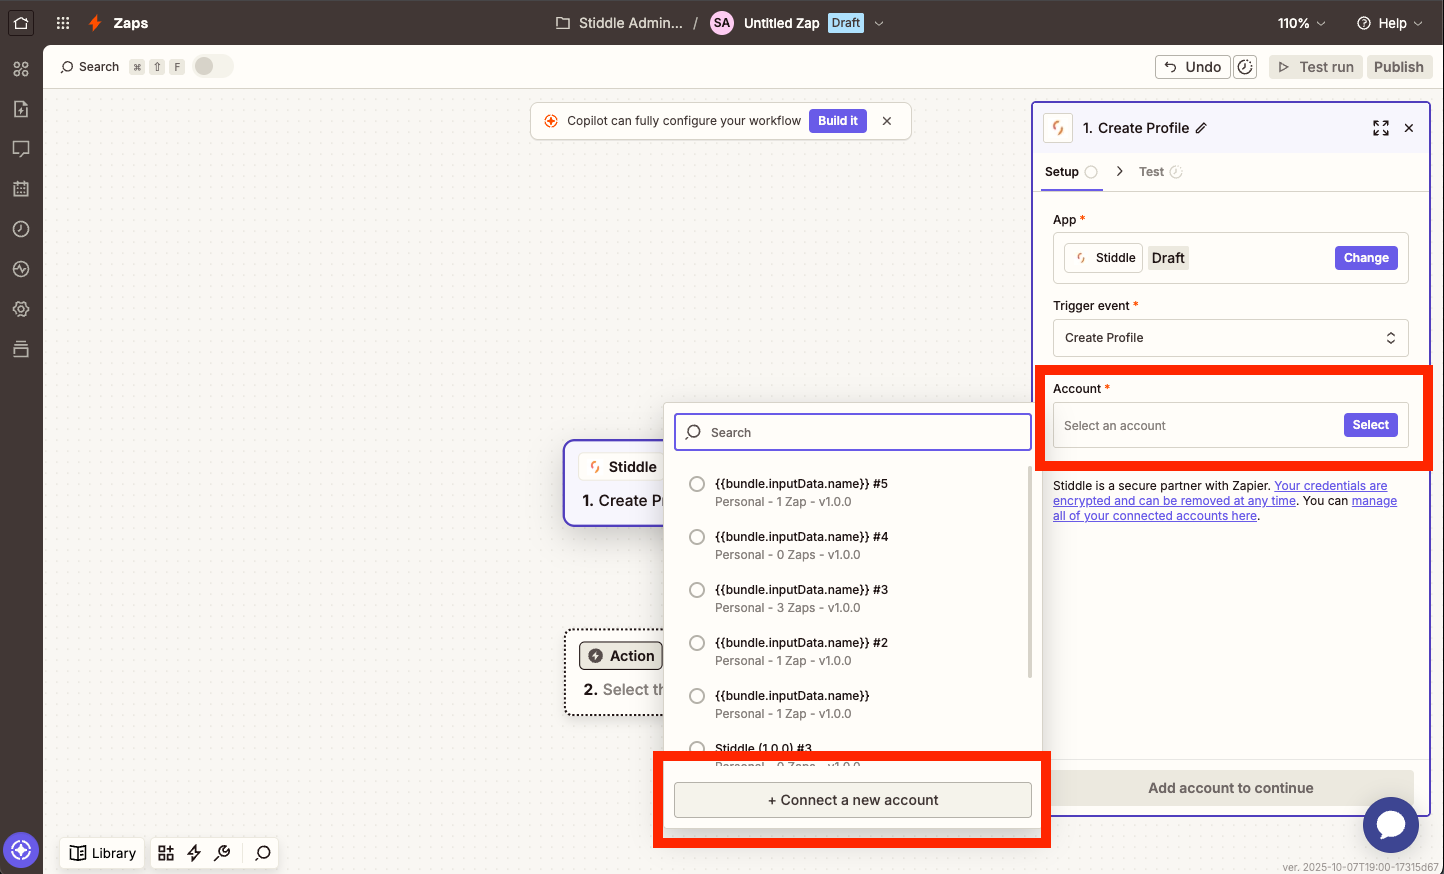Open the Zap history clock icon in sidebar

[x=21, y=229]
